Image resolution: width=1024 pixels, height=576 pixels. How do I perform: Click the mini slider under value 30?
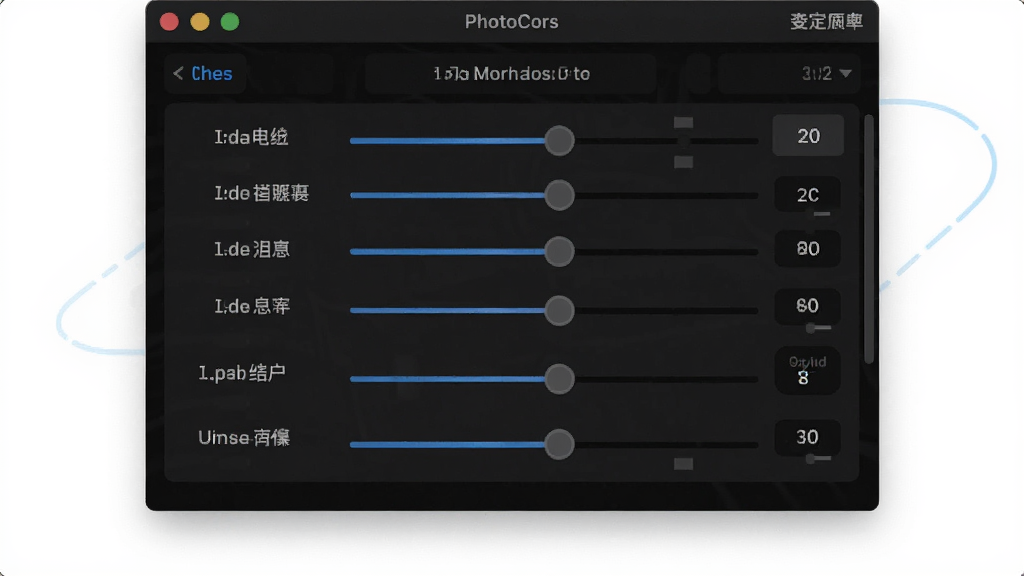click(x=818, y=458)
